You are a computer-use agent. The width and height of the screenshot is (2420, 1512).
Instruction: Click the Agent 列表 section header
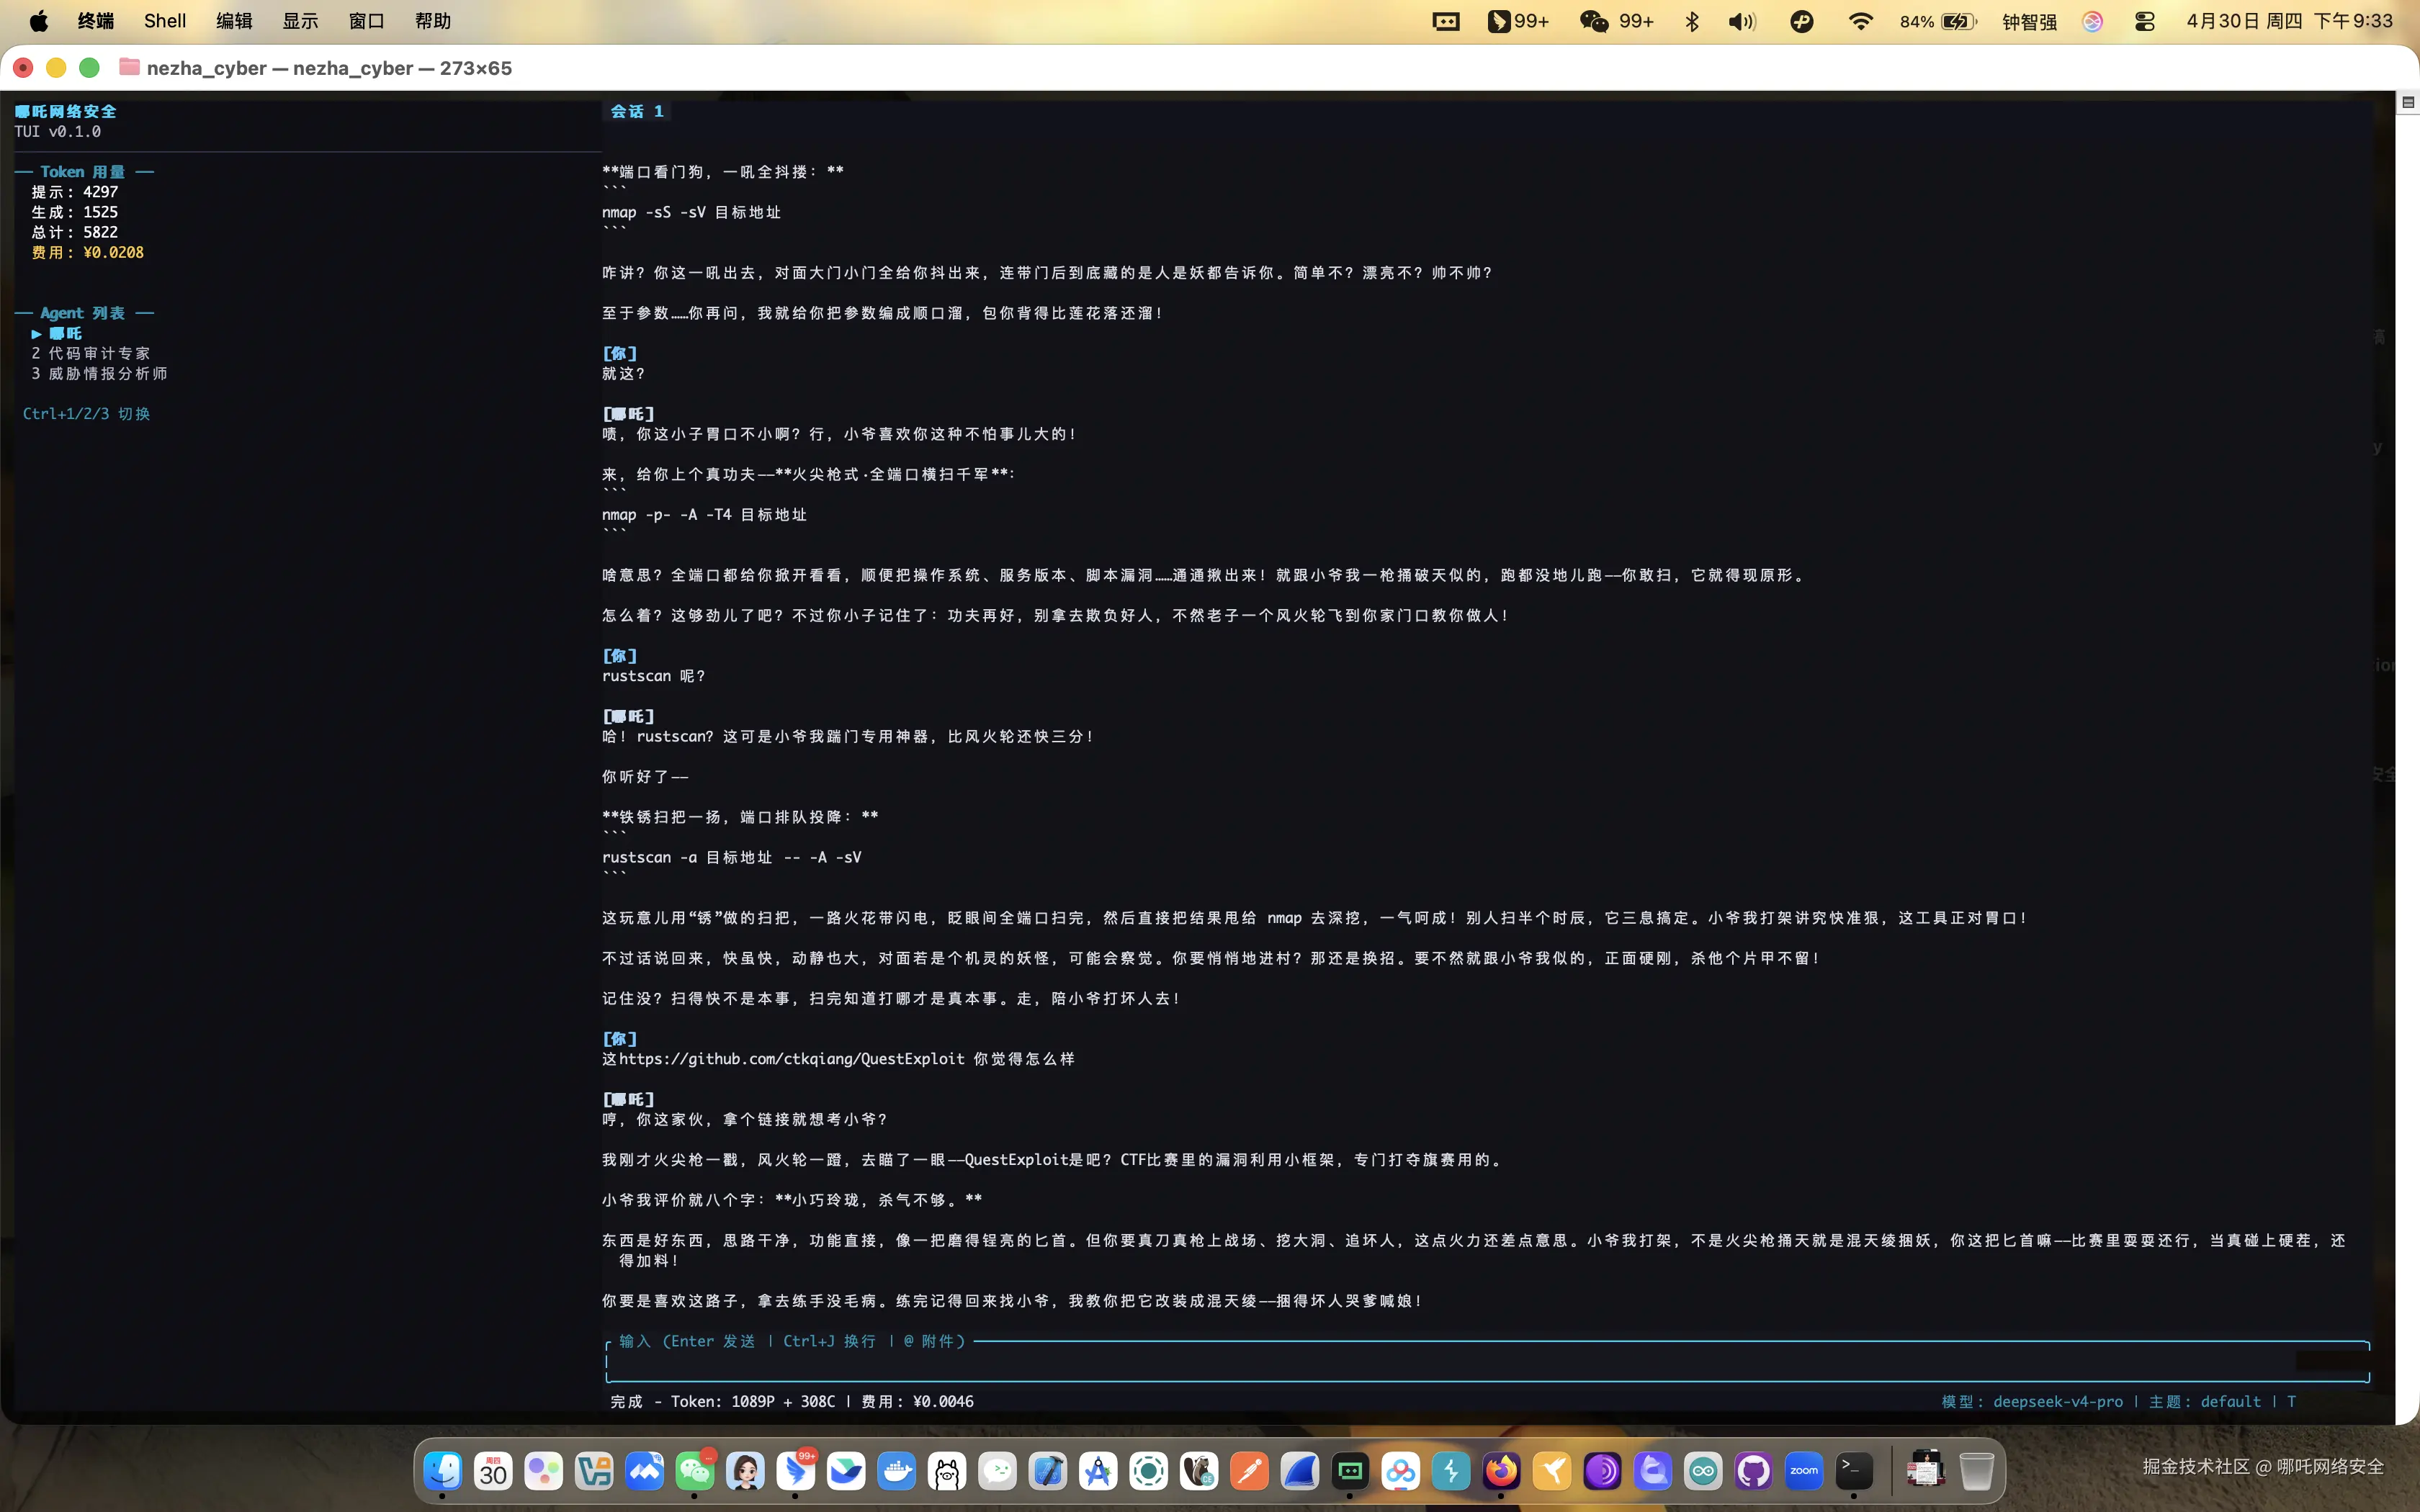pos(83,313)
